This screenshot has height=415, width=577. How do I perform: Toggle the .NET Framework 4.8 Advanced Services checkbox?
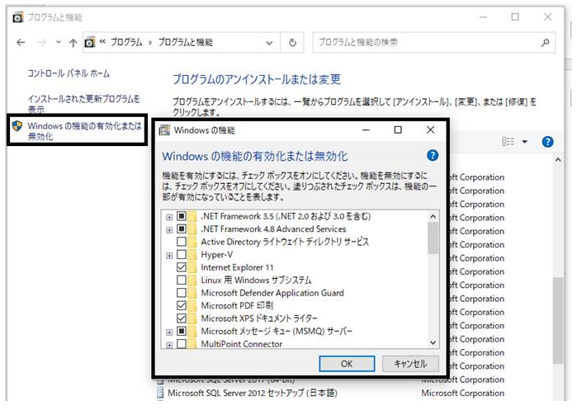[x=181, y=229]
